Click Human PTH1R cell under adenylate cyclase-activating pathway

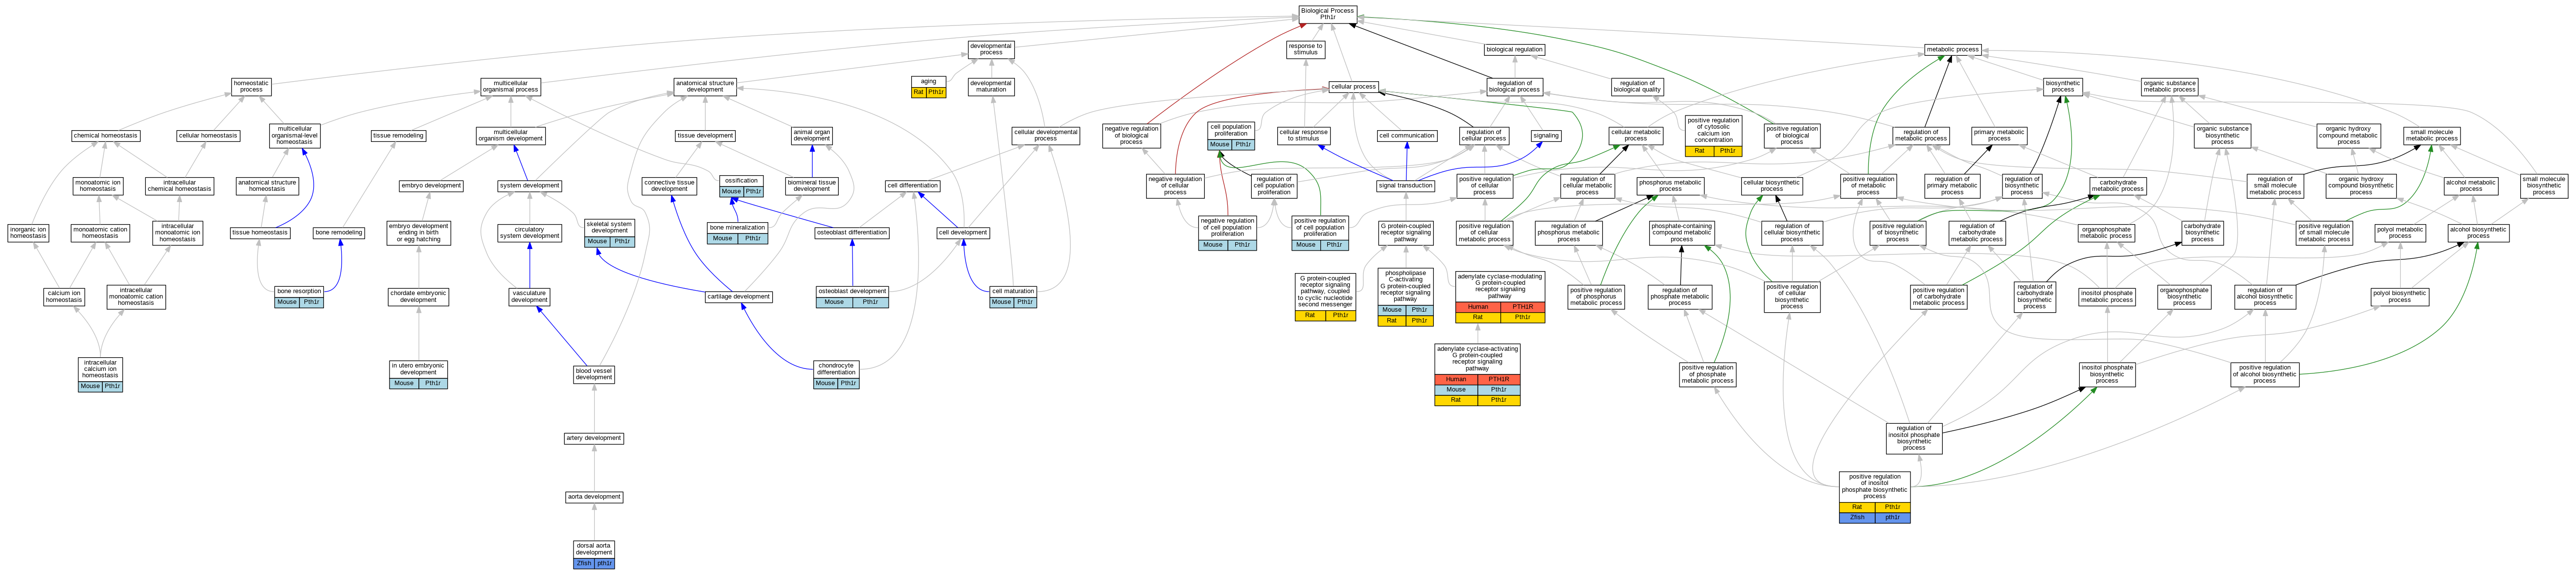click(1477, 379)
